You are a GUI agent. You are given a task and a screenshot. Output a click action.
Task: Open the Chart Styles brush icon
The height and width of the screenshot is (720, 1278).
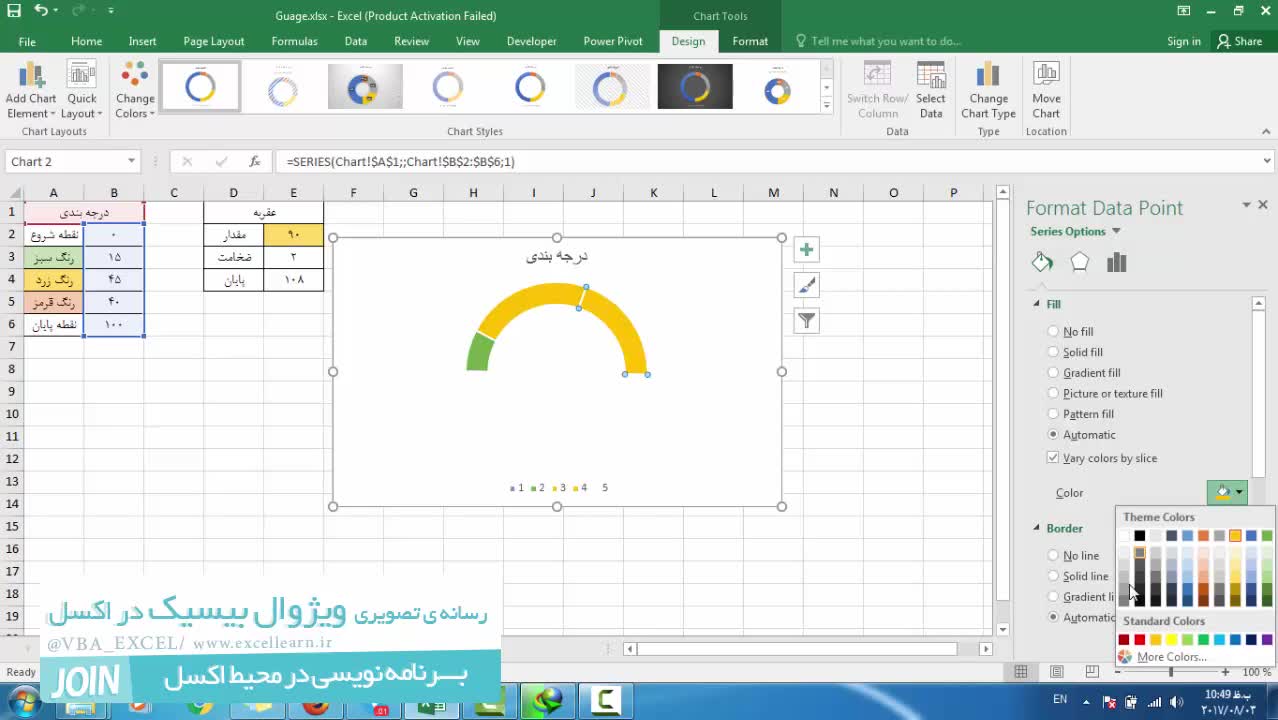pos(806,286)
